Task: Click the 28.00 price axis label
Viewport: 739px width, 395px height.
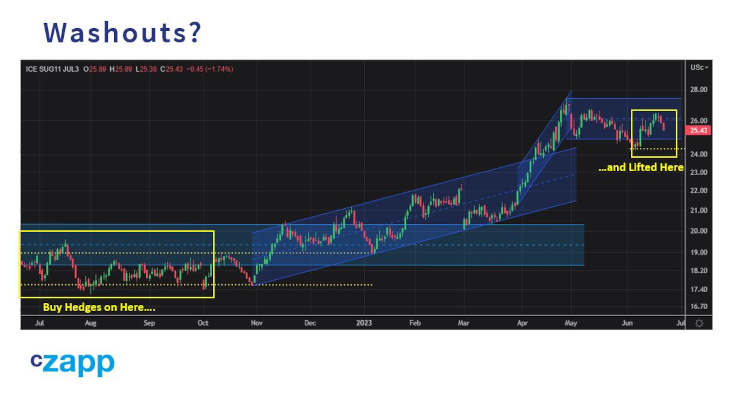Action: tap(698, 90)
